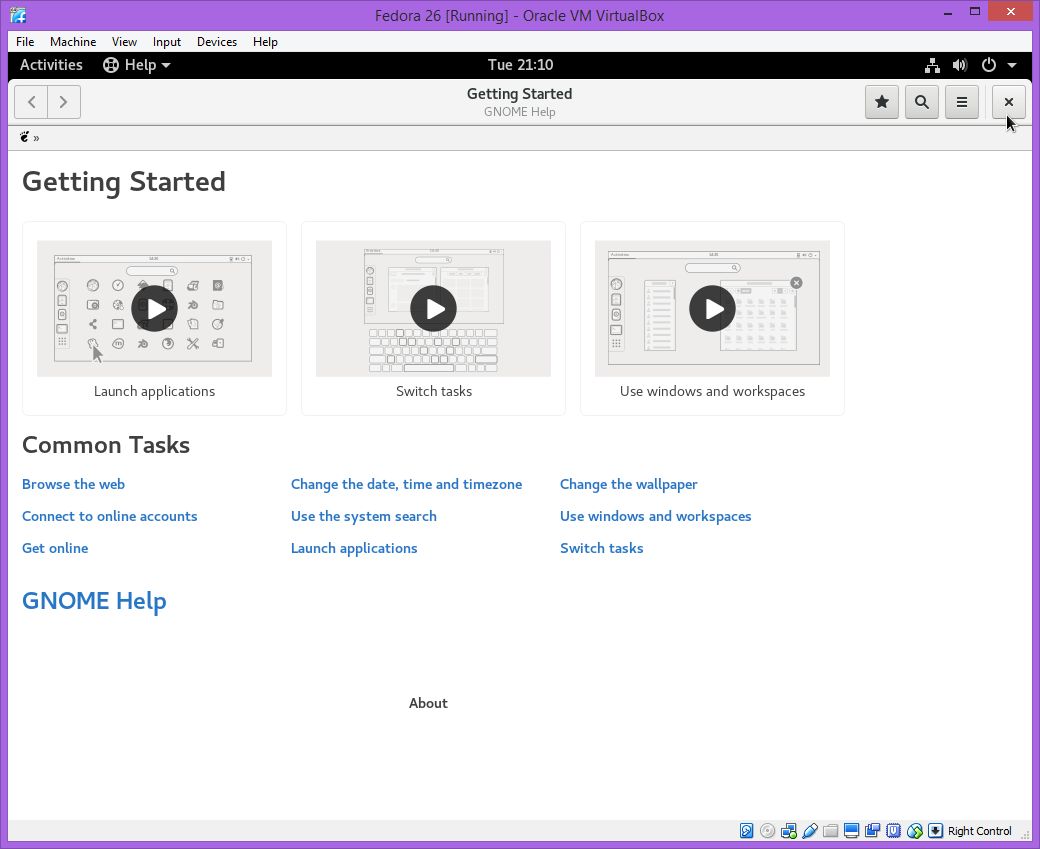The image size is (1040, 849).
Task: Play the Launch applications video
Action: click(x=154, y=308)
